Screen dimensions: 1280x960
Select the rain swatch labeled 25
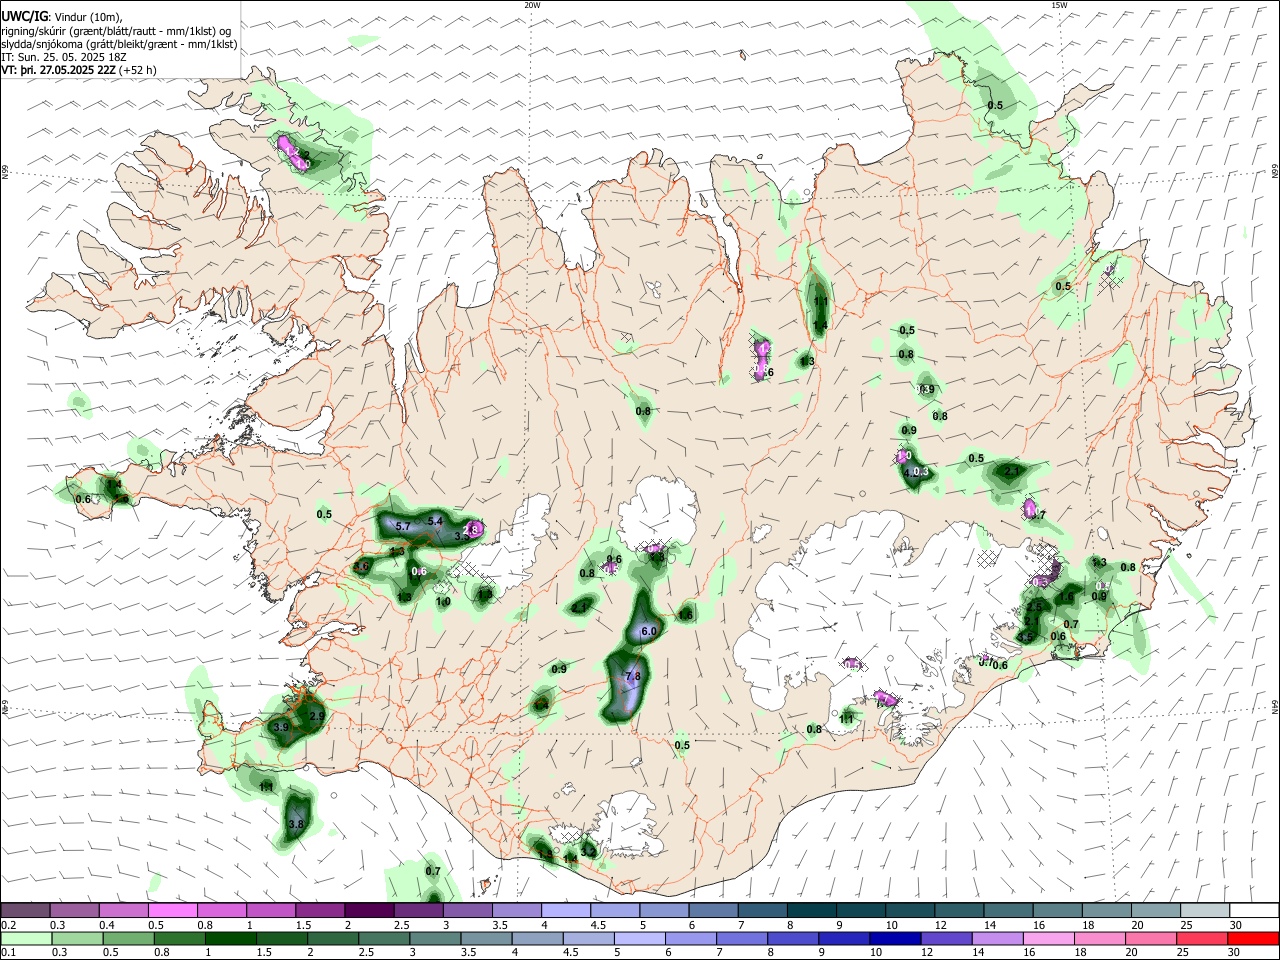coord(1203,938)
